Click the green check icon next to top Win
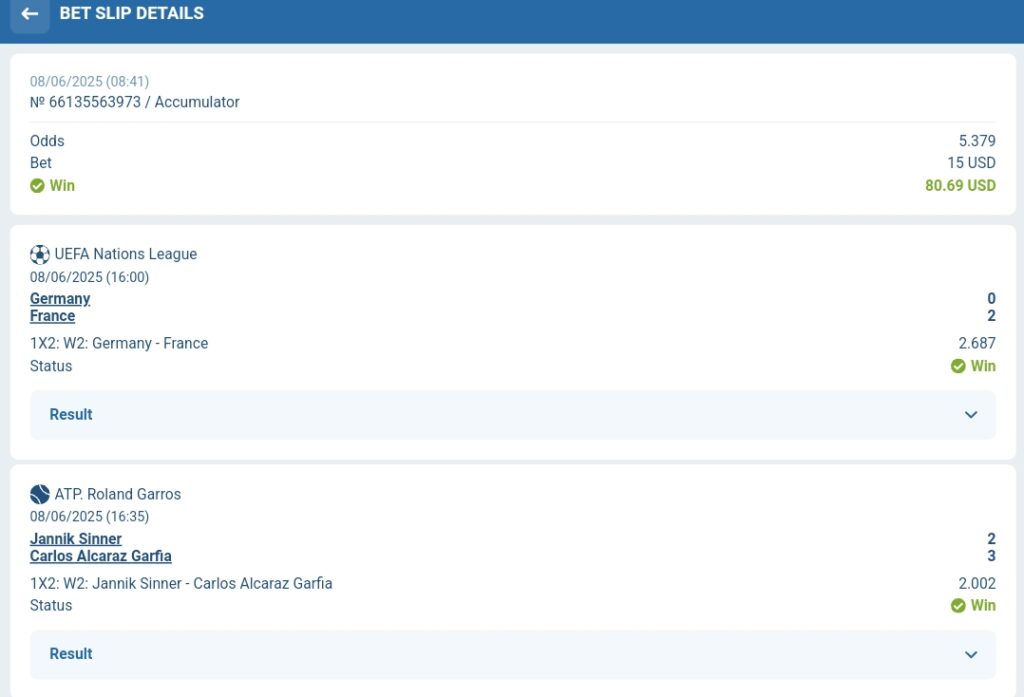This screenshot has height=697, width=1024. tap(37, 186)
